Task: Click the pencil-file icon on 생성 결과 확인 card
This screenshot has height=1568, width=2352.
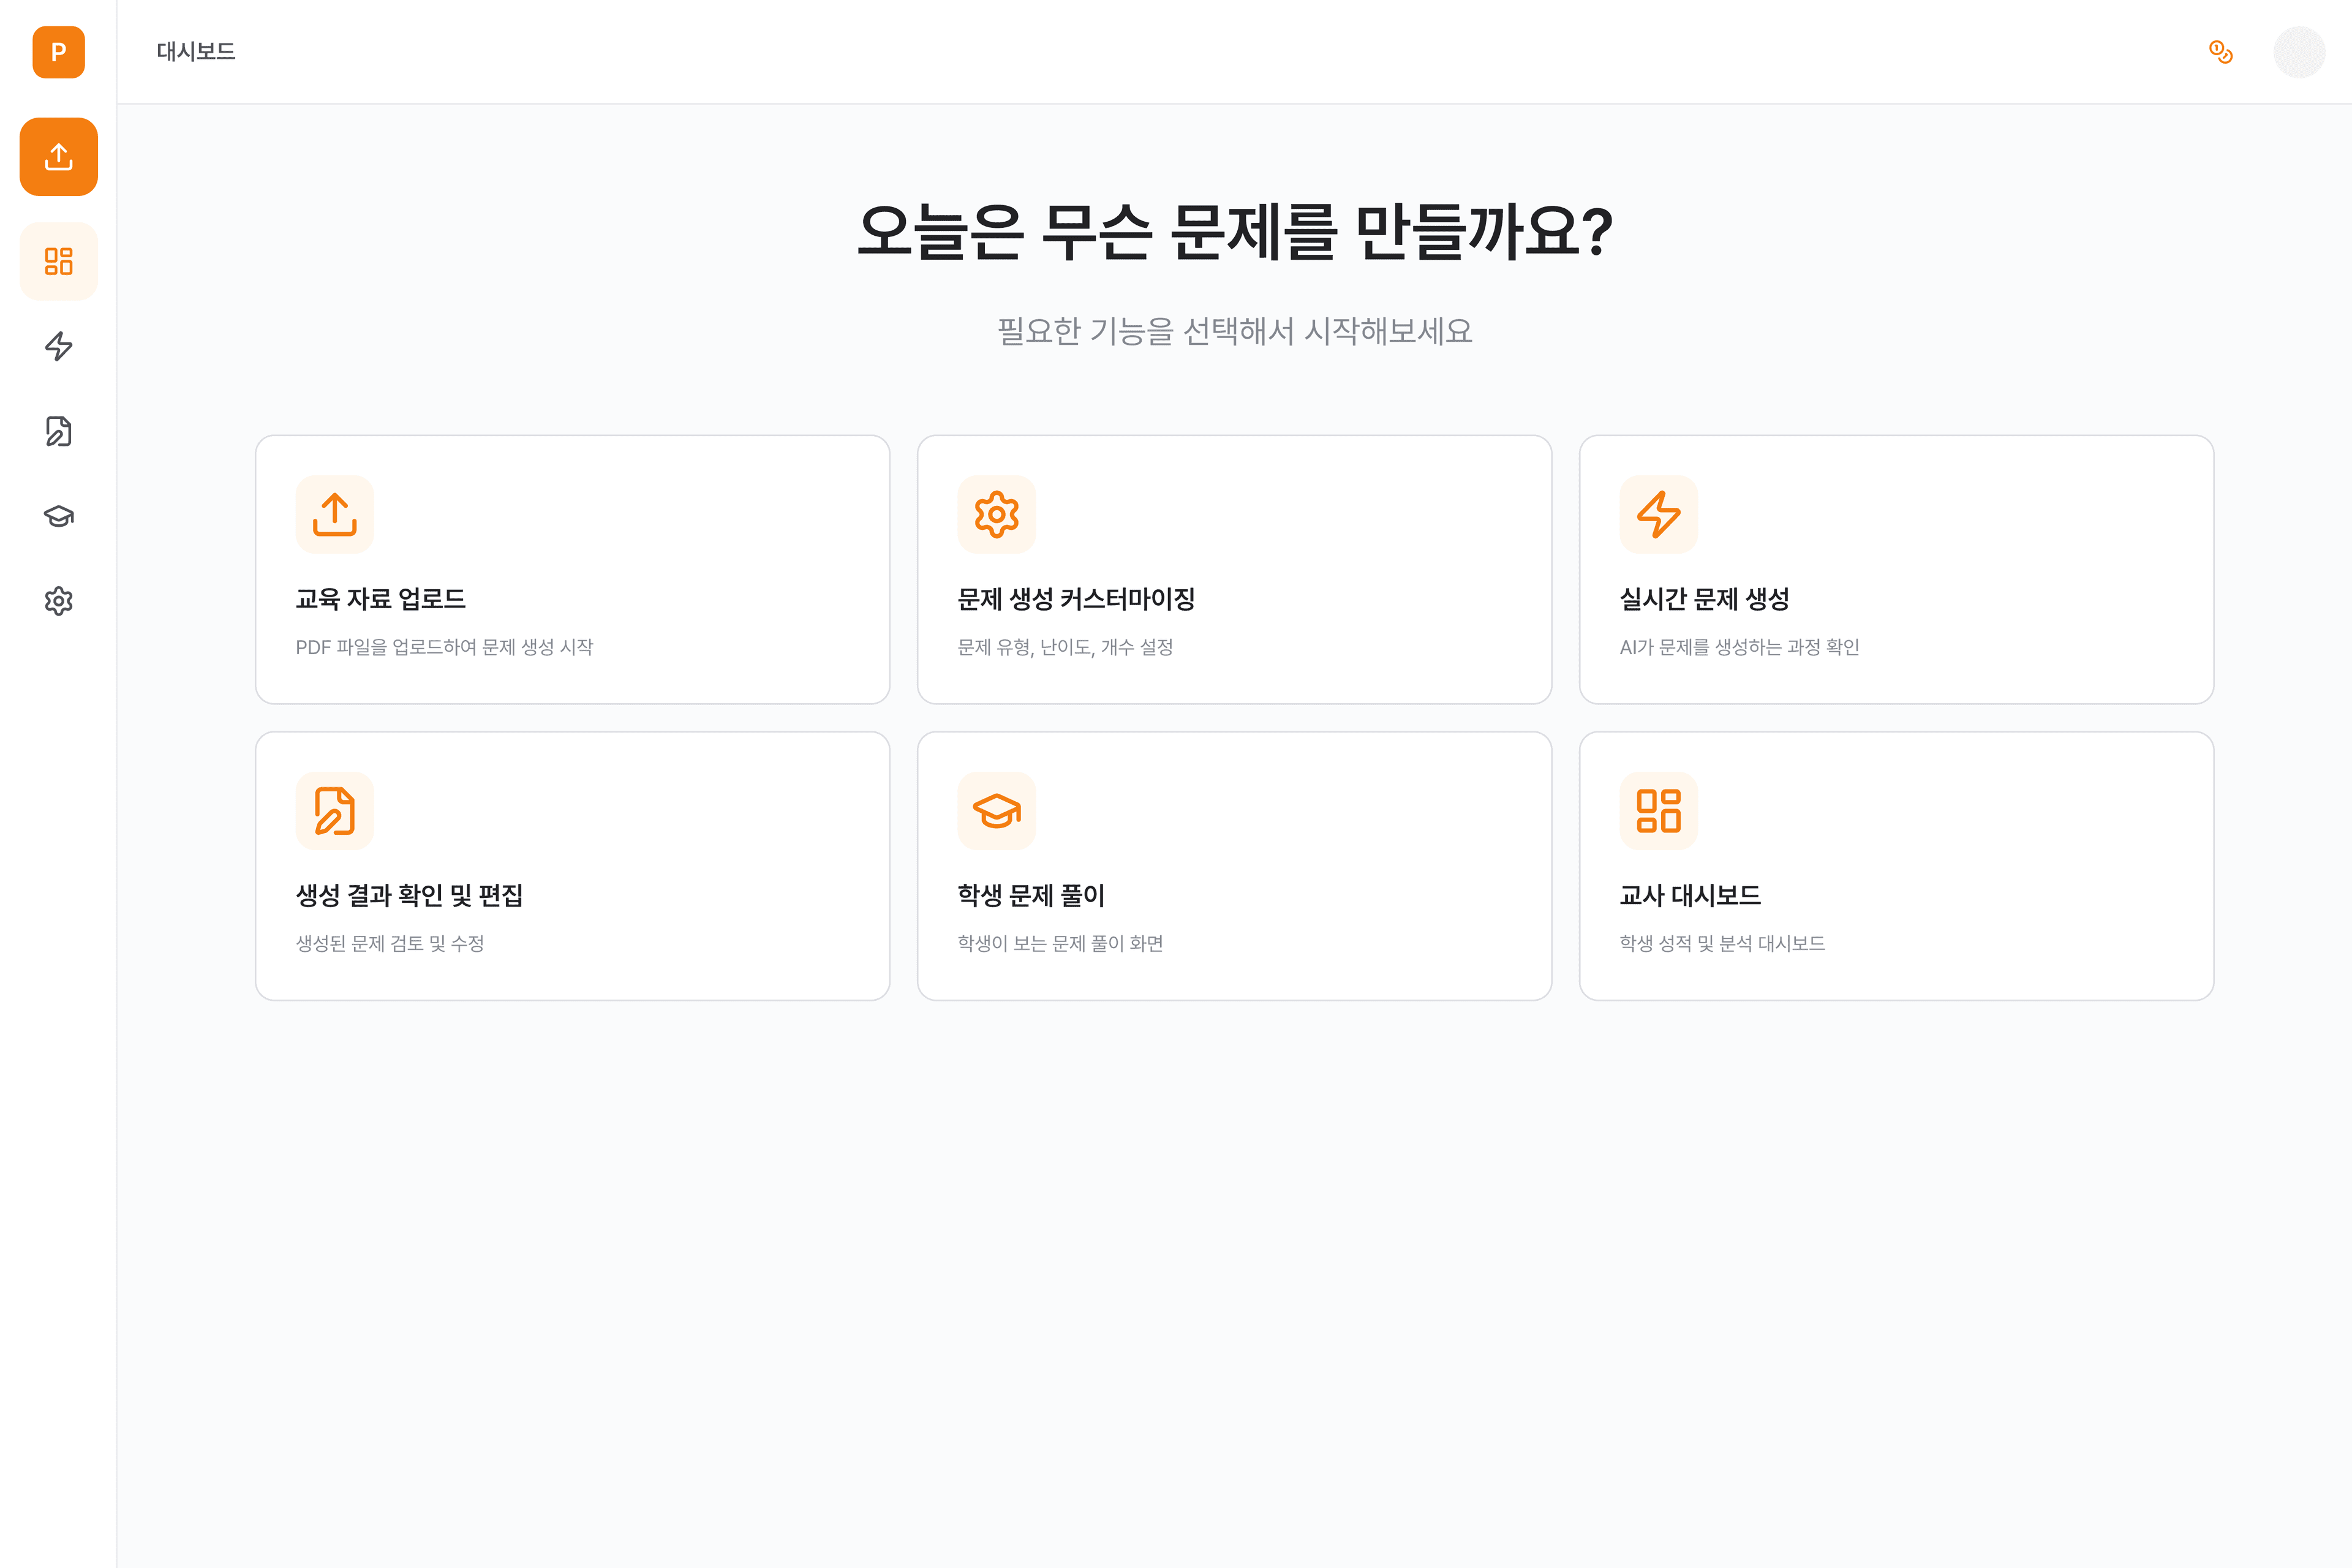Action: (x=334, y=810)
